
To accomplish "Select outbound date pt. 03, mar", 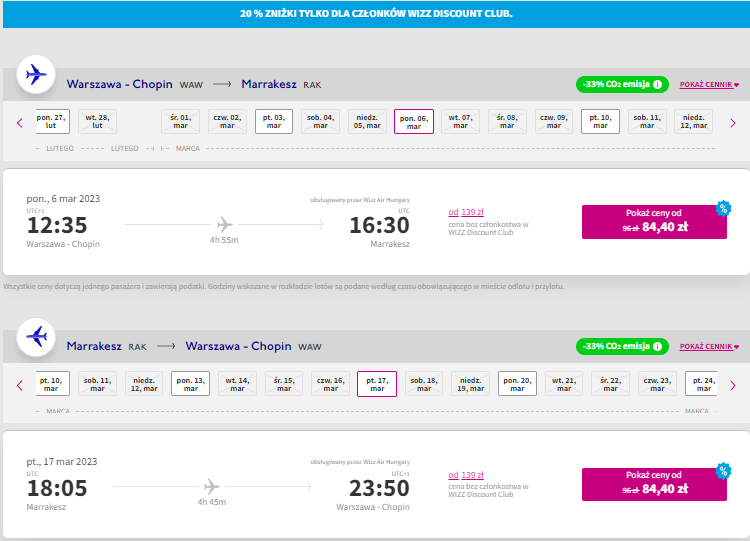I will [x=274, y=121].
